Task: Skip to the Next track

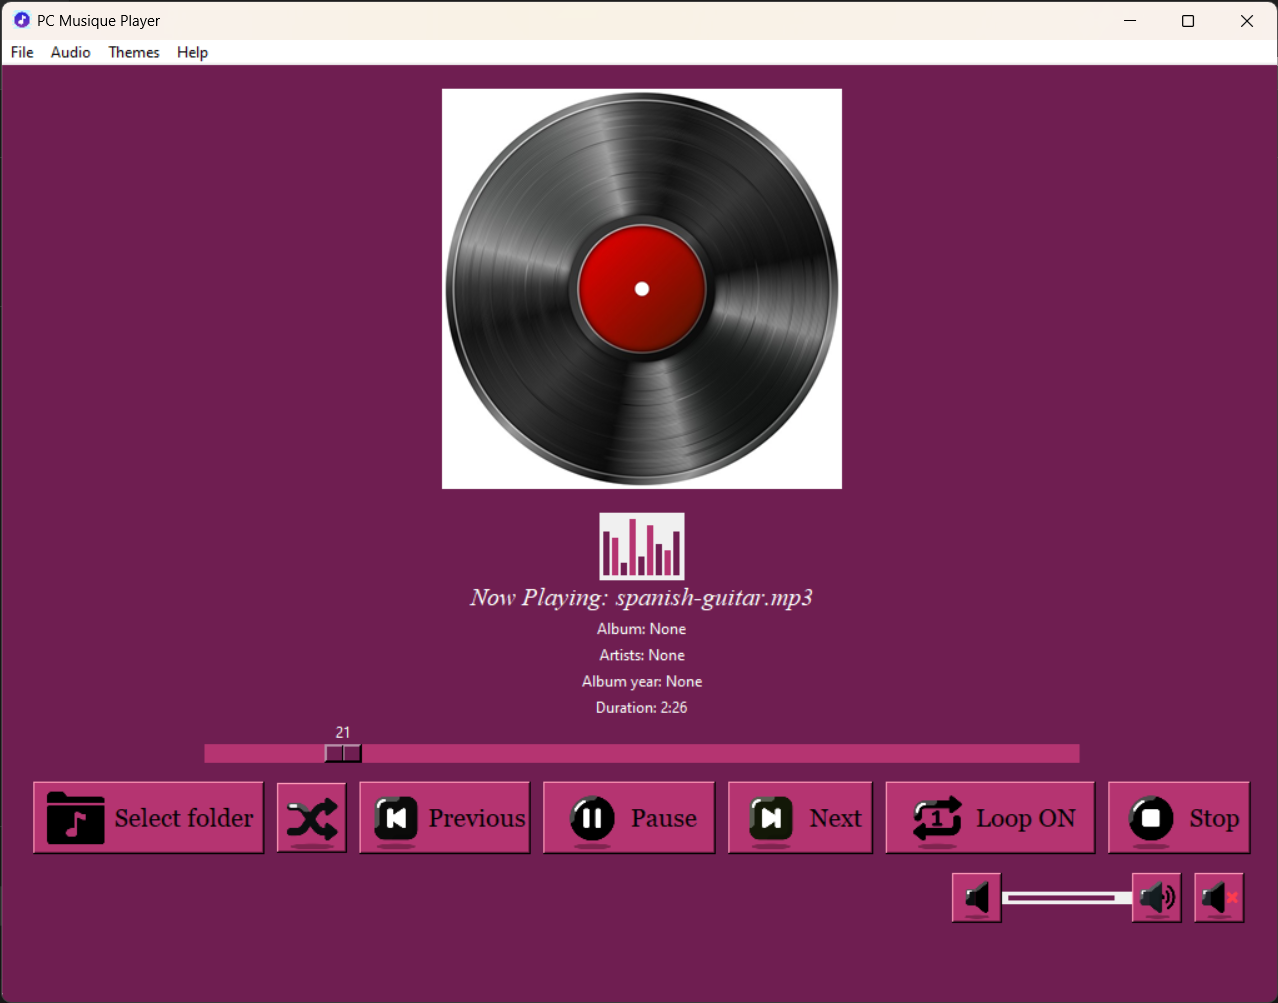Action: tap(800, 818)
